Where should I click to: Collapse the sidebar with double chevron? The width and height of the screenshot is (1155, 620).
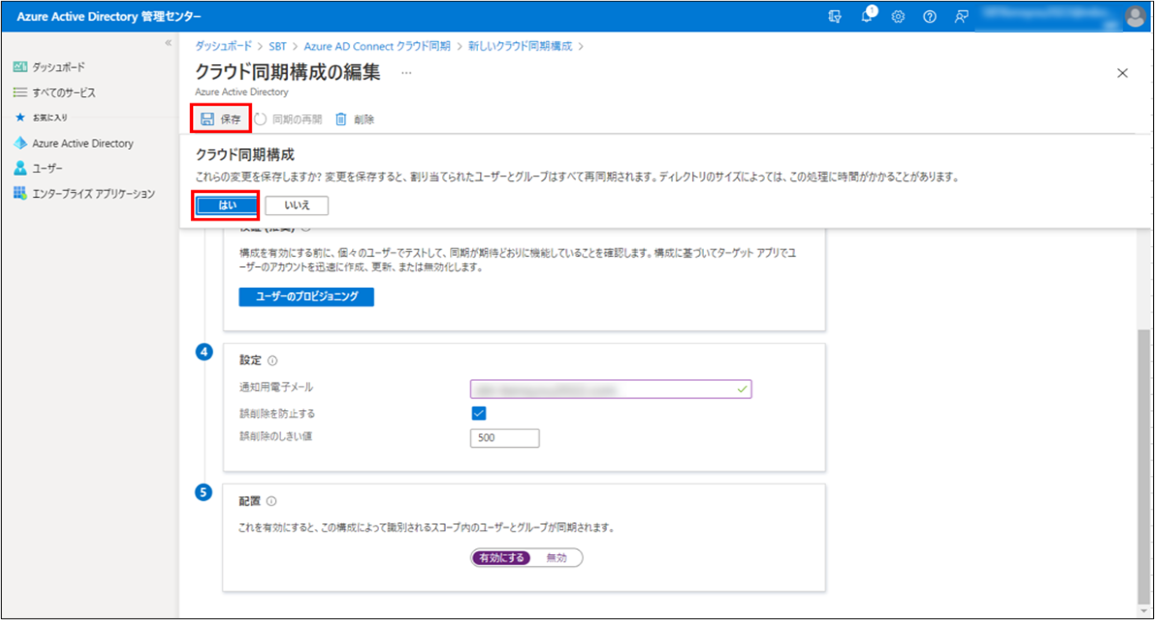click(x=168, y=43)
